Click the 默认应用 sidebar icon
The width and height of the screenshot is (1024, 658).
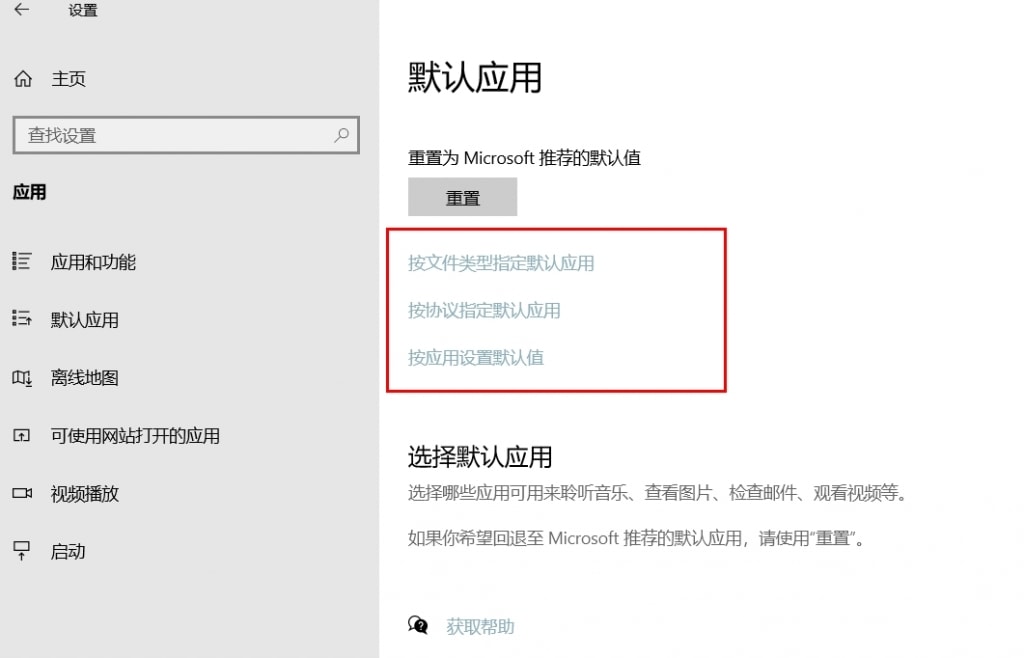point(21,319)
